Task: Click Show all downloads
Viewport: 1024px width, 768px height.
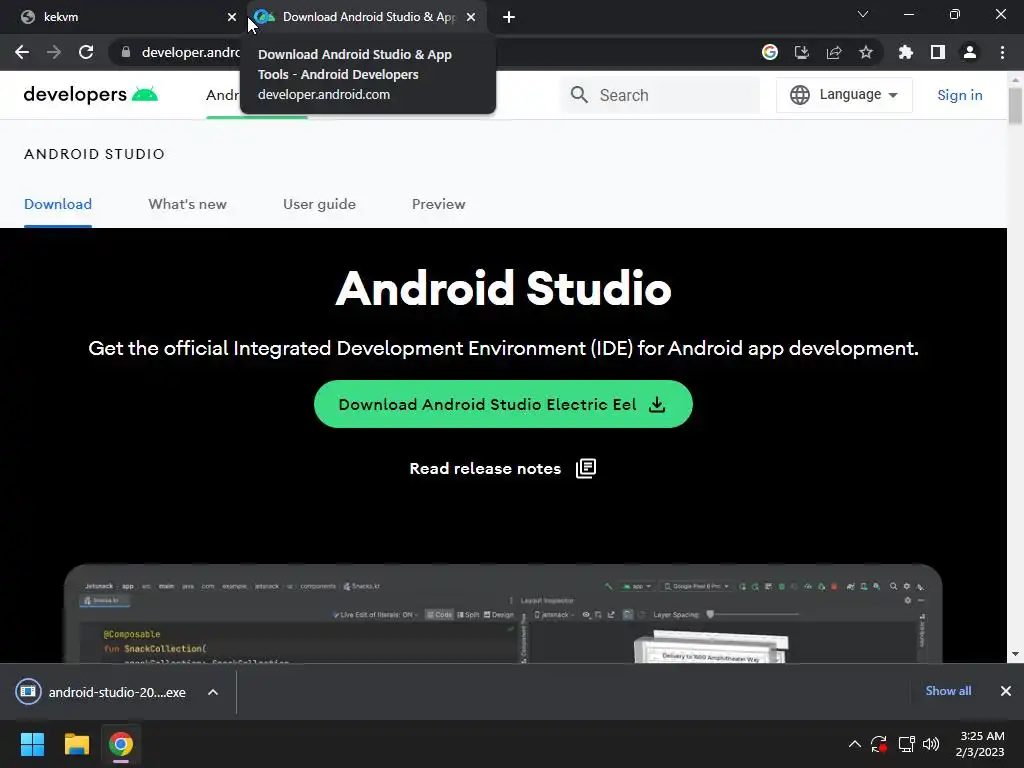Action: (948, 690)
